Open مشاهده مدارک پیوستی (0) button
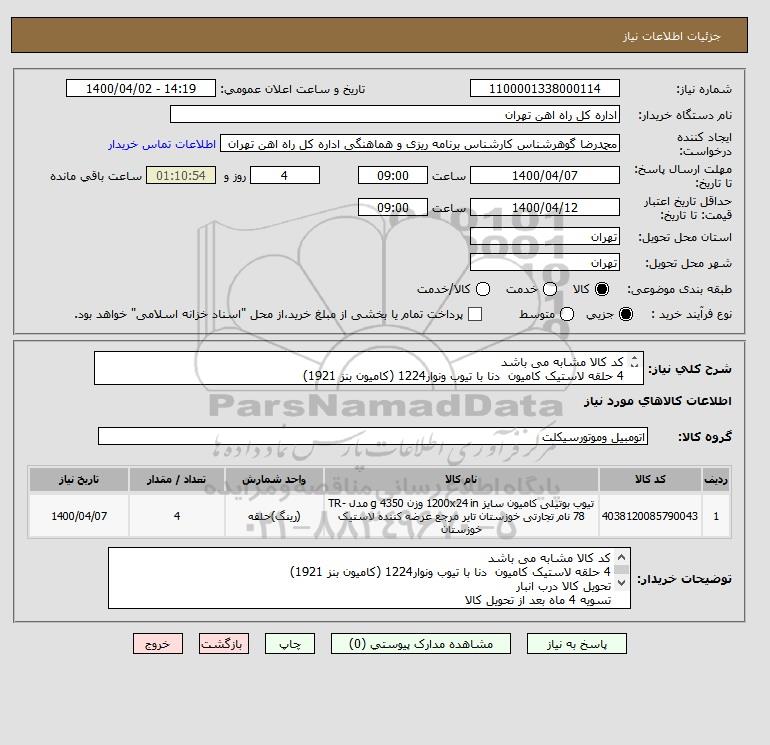This screenshot has height=745, width=770. pos(421,643)
